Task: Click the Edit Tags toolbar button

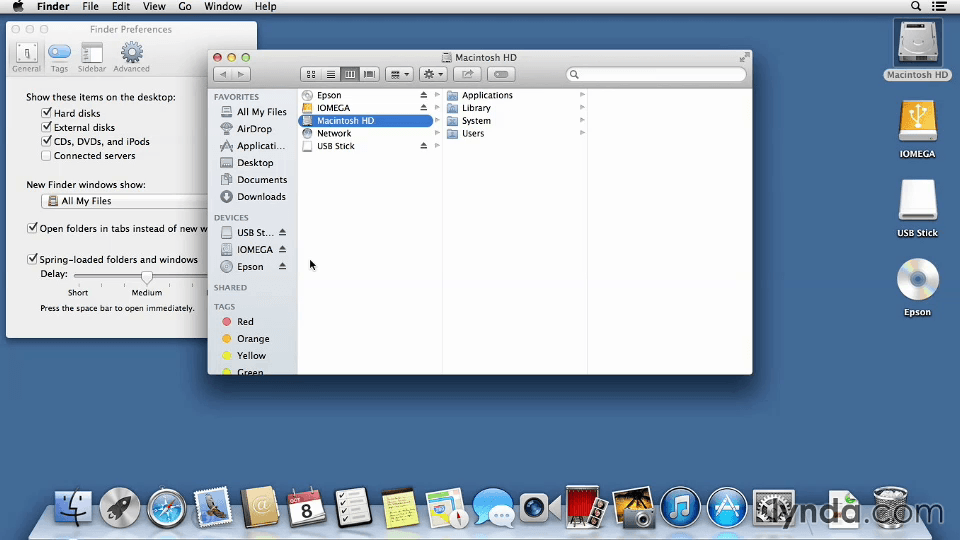Action: point(501,74)
